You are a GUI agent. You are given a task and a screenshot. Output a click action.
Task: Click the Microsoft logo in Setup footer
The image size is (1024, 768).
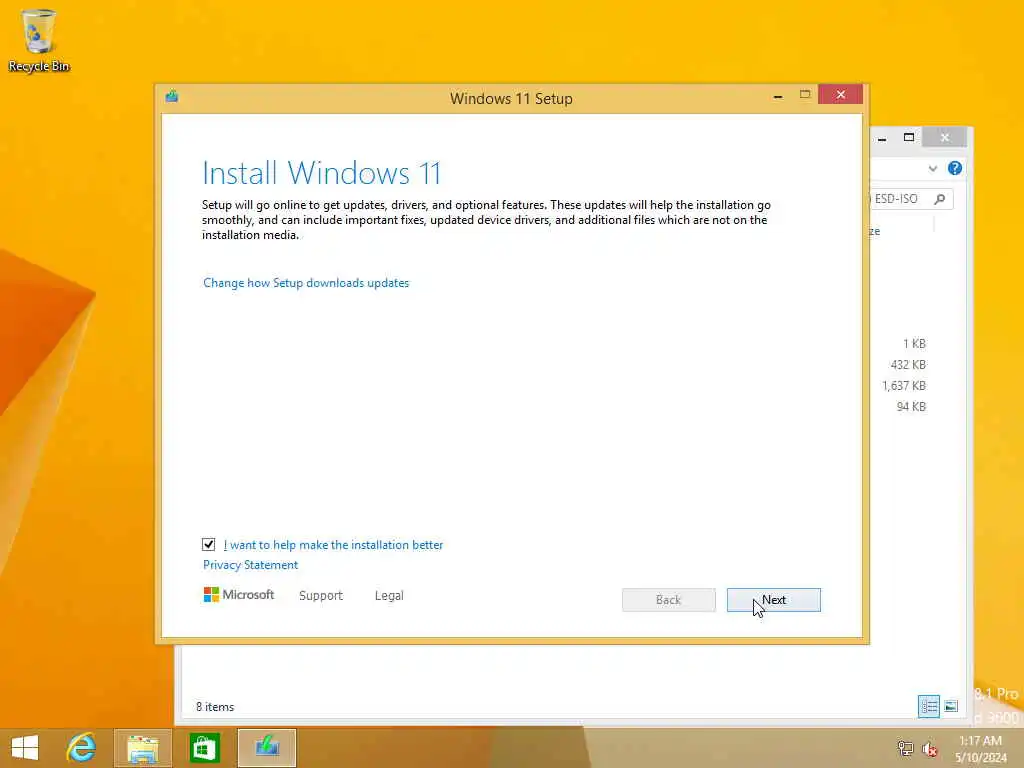click(x=239, y=594)
